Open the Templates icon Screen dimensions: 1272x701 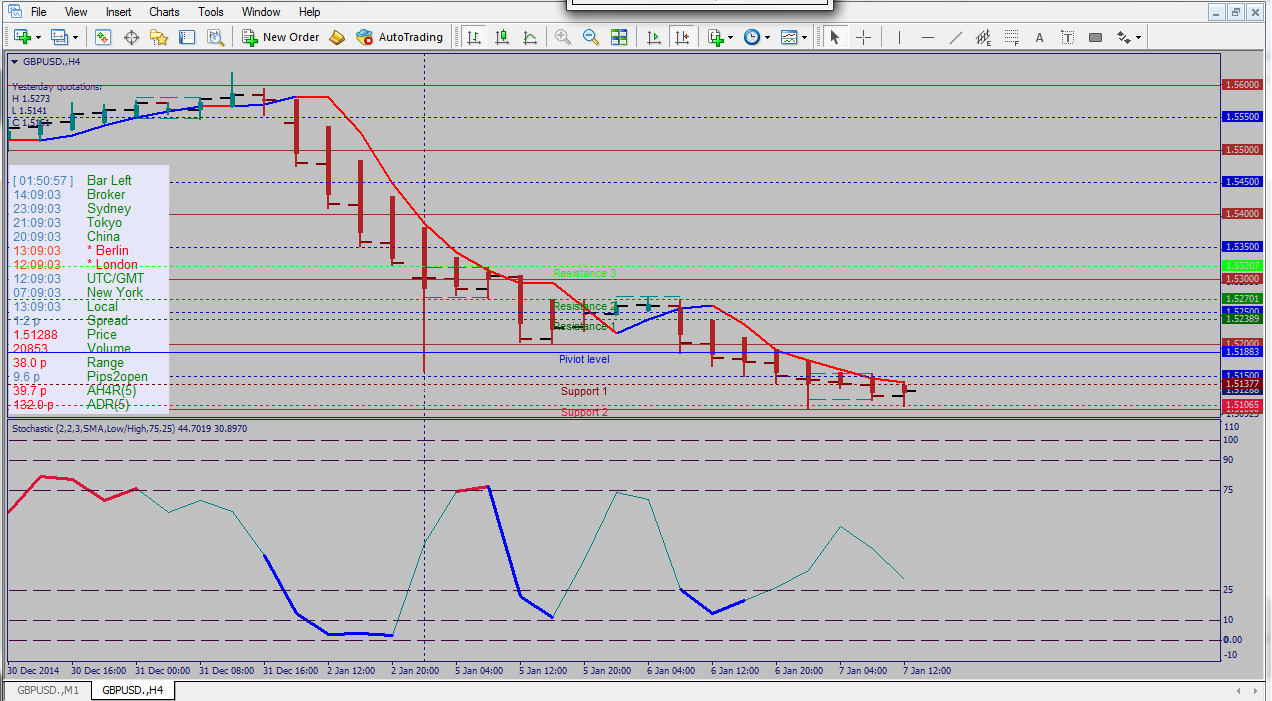point(789,37)
